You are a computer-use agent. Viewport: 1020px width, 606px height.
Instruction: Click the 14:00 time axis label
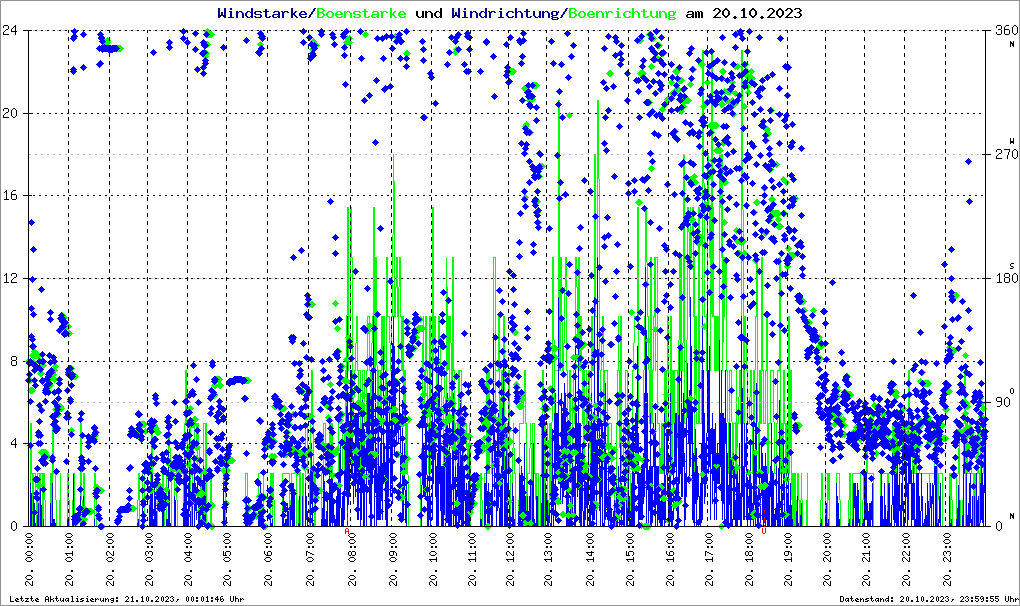pos(590,560)
